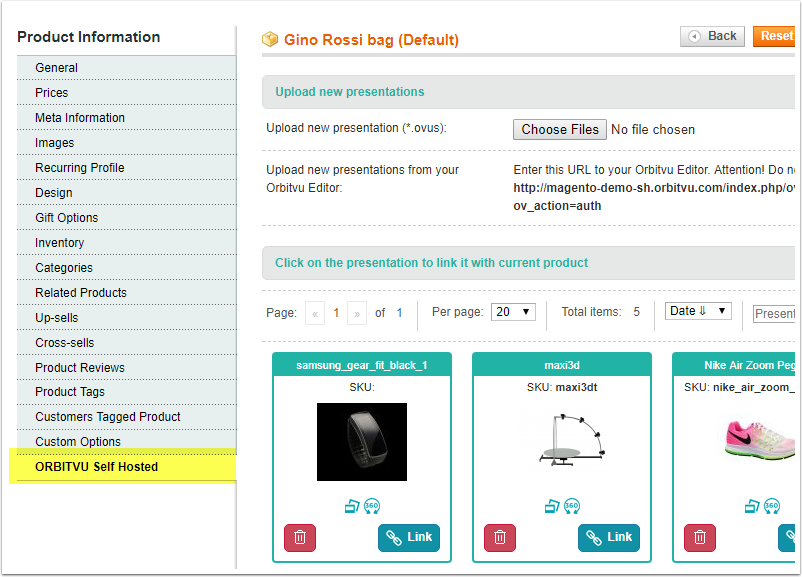This screenshot has width=802, height=577.
Task: Open the Date sort order dropdown
Action: [698, 311]
